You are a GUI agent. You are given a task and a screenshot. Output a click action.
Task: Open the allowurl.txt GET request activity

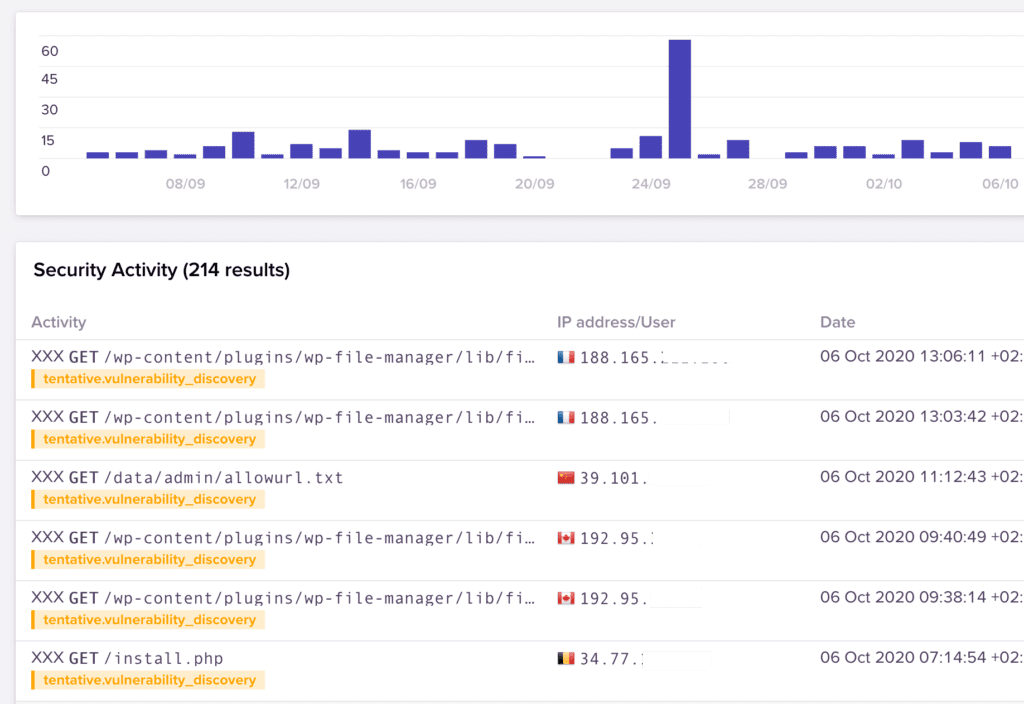point(187,477)
